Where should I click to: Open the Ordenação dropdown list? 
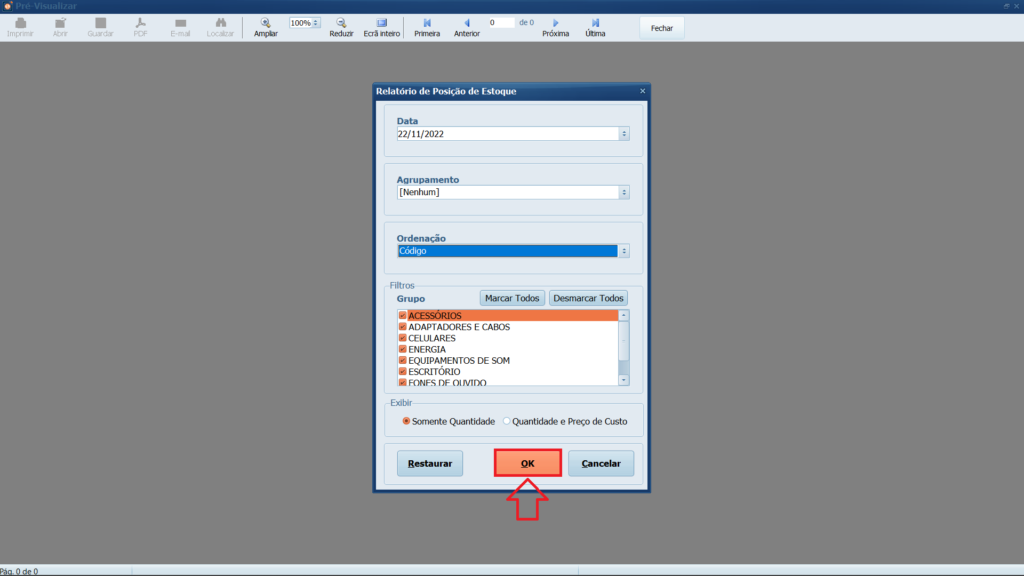(x=624, y=252)
